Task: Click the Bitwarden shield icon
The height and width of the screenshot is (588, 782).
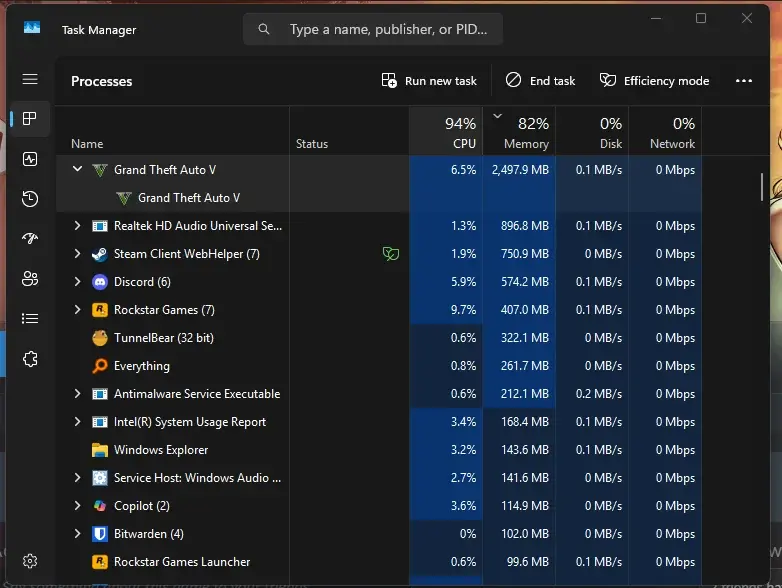Action: [100, 534]
